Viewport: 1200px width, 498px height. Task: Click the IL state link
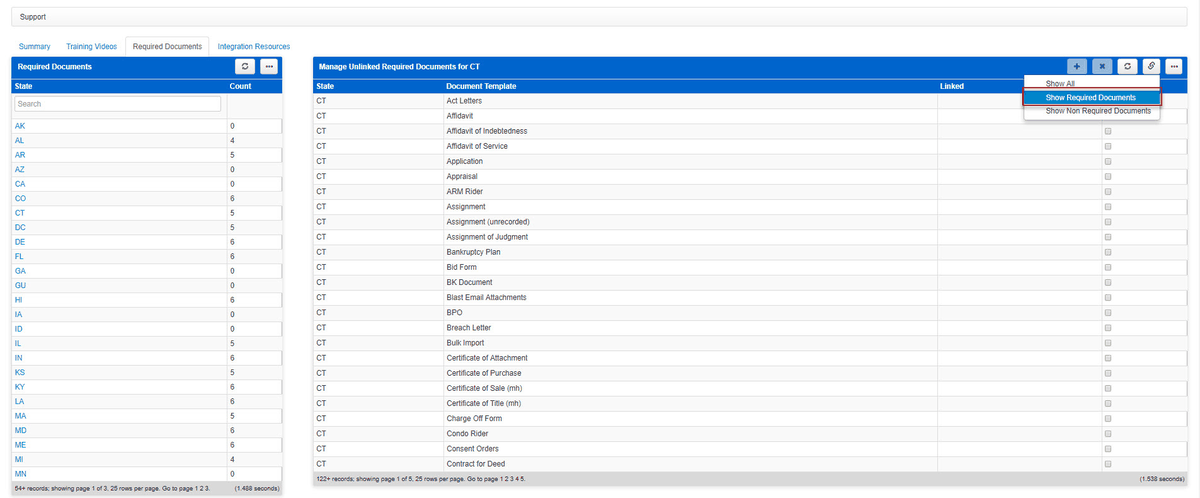tap(18, 343)
